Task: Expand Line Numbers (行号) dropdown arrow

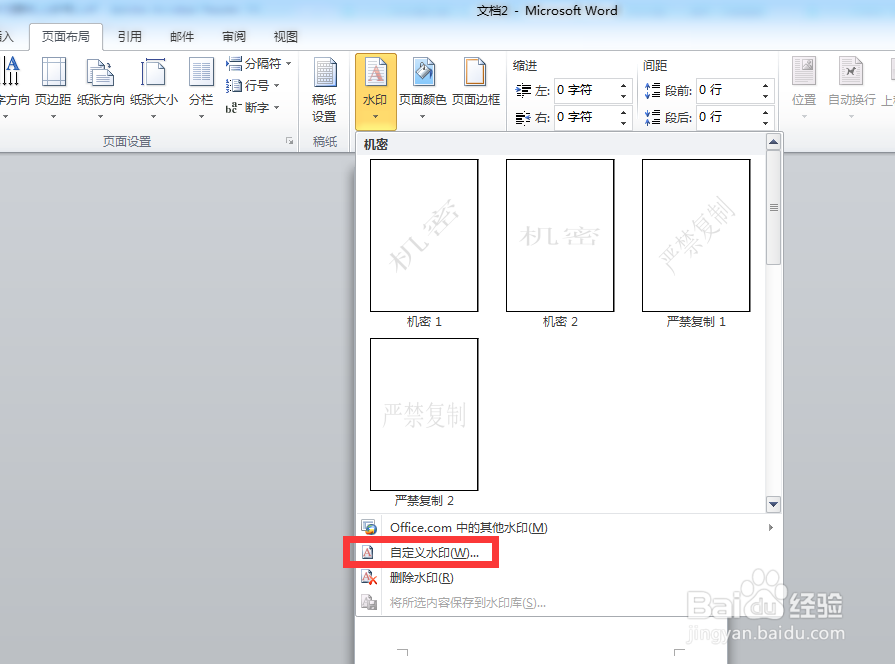Action: (x=276, y=86)
